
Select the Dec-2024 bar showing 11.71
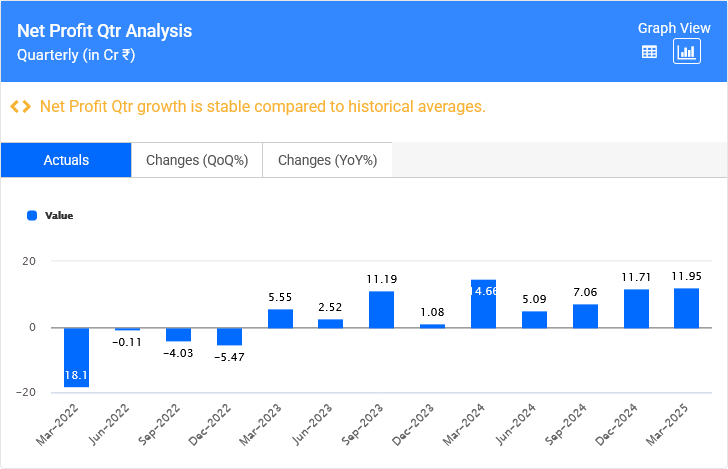[636, 308]
